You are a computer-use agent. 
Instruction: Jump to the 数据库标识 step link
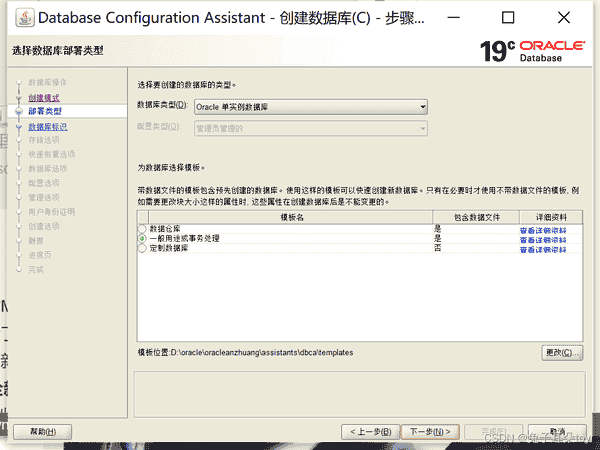pos(48,127)
